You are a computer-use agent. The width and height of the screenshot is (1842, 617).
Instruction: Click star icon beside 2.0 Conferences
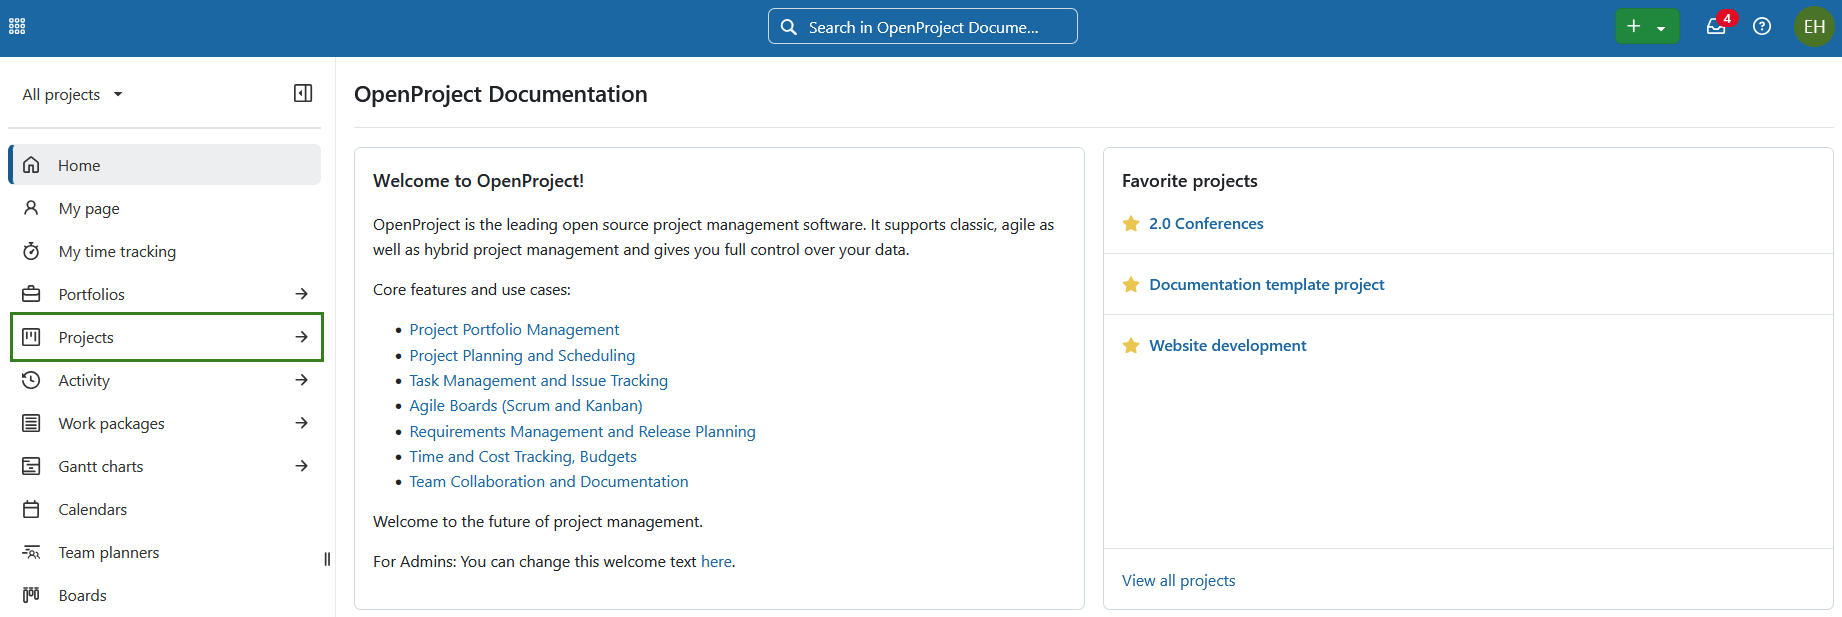click(1131, 223)
